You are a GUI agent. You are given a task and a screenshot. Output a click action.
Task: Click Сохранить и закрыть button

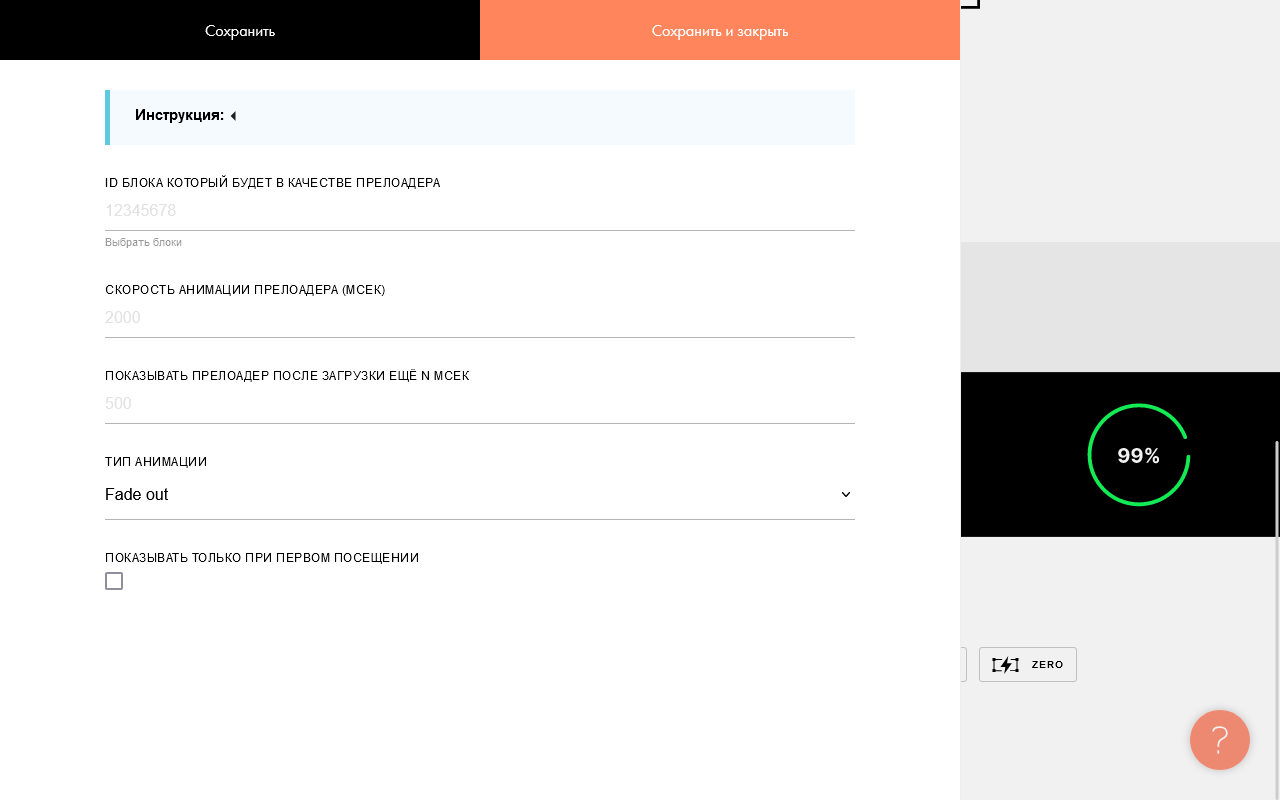tap(720, 30)
